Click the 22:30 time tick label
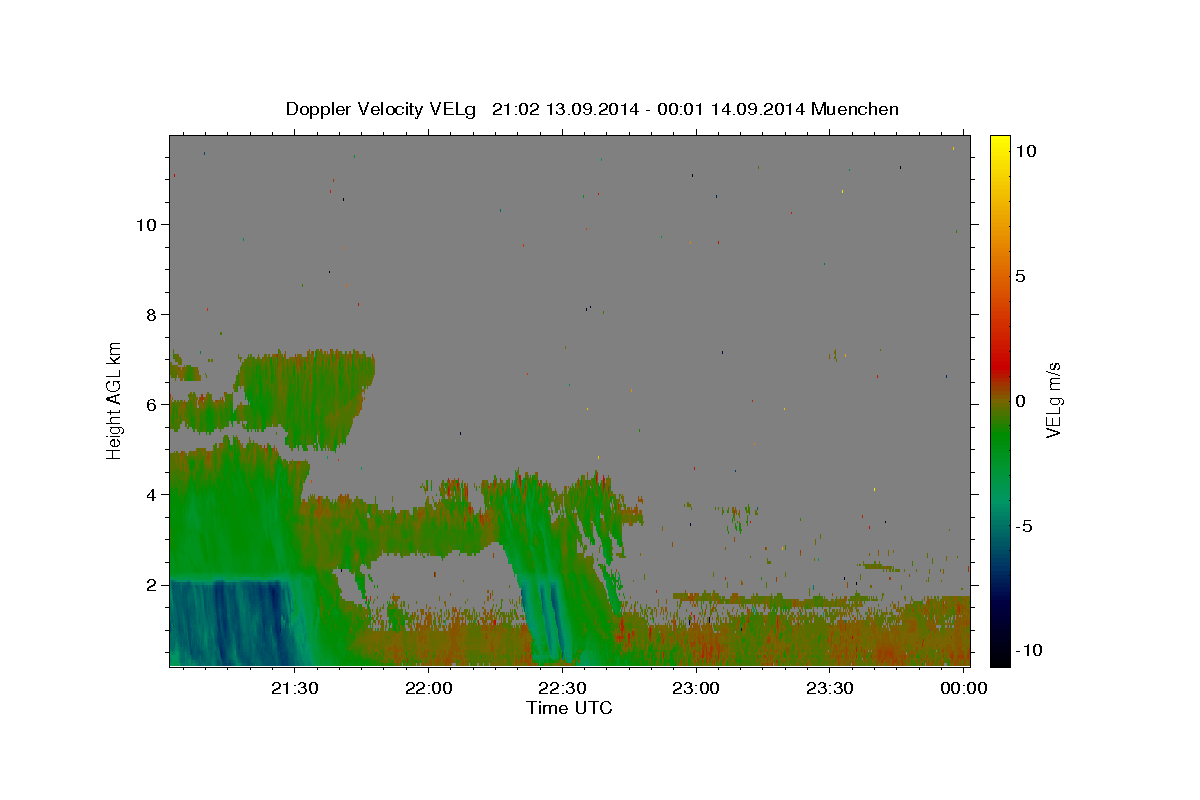The image size is (1200, 800). pos(562,688)
